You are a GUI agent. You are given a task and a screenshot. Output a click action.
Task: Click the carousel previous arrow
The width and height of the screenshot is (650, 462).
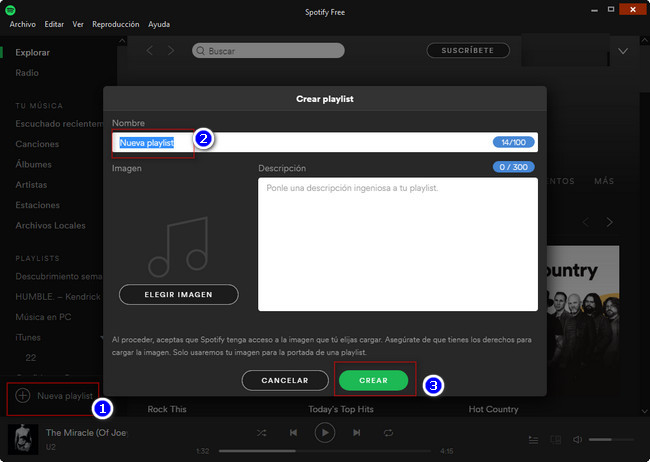586,222
